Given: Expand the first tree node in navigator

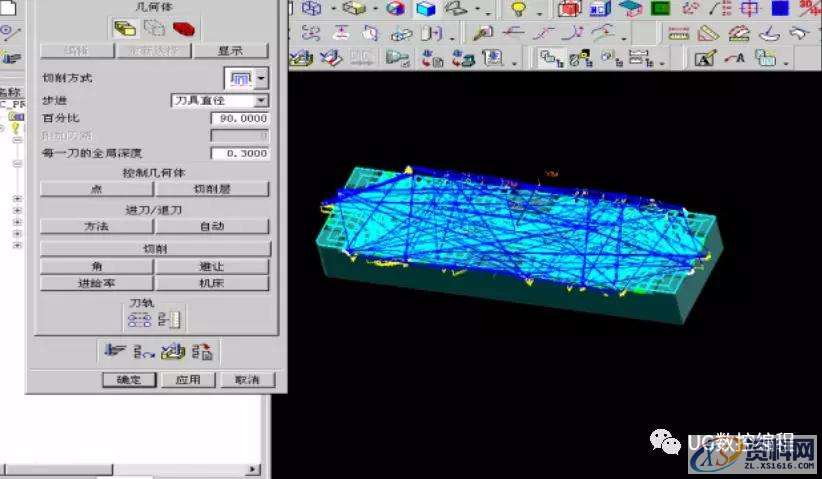Looking at the screenshot, I should tap(17, 198).
